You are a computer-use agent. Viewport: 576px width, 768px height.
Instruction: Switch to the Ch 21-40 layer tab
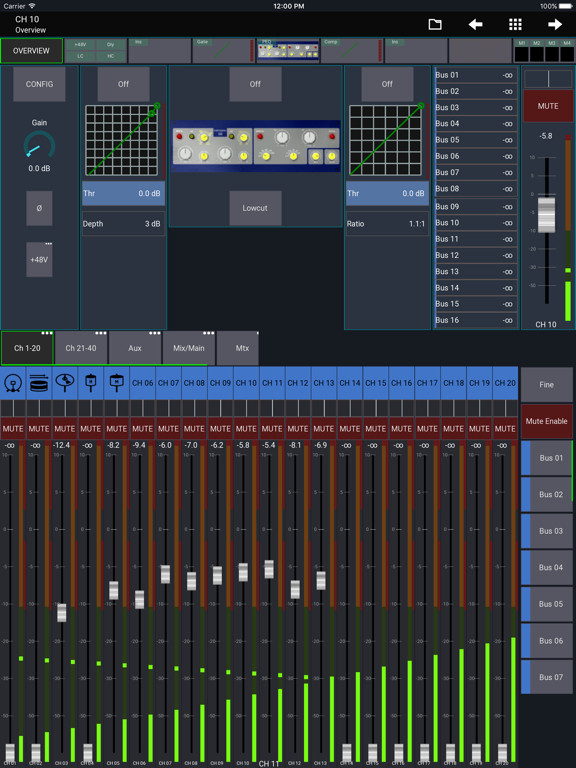[x=81, y=348]
